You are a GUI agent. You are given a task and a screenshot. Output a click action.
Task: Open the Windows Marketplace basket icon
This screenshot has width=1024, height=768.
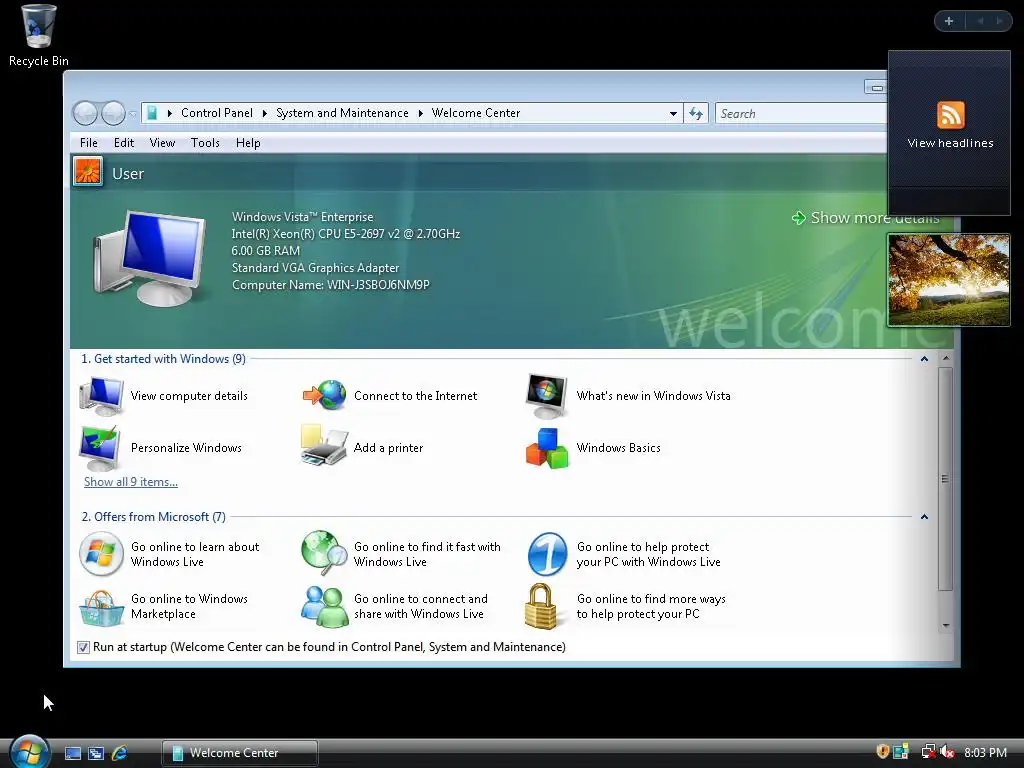(101, 607)
